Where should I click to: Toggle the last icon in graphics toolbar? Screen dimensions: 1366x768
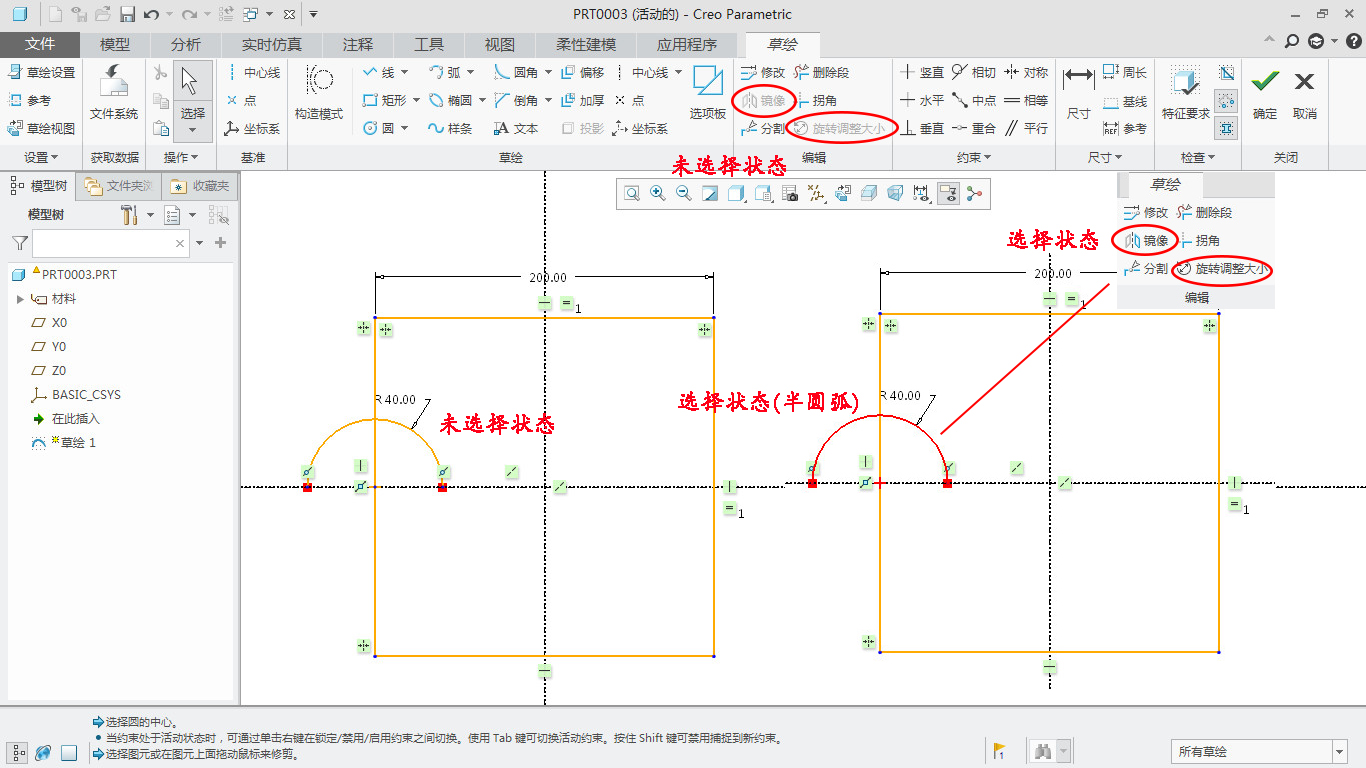click(974, 193)
